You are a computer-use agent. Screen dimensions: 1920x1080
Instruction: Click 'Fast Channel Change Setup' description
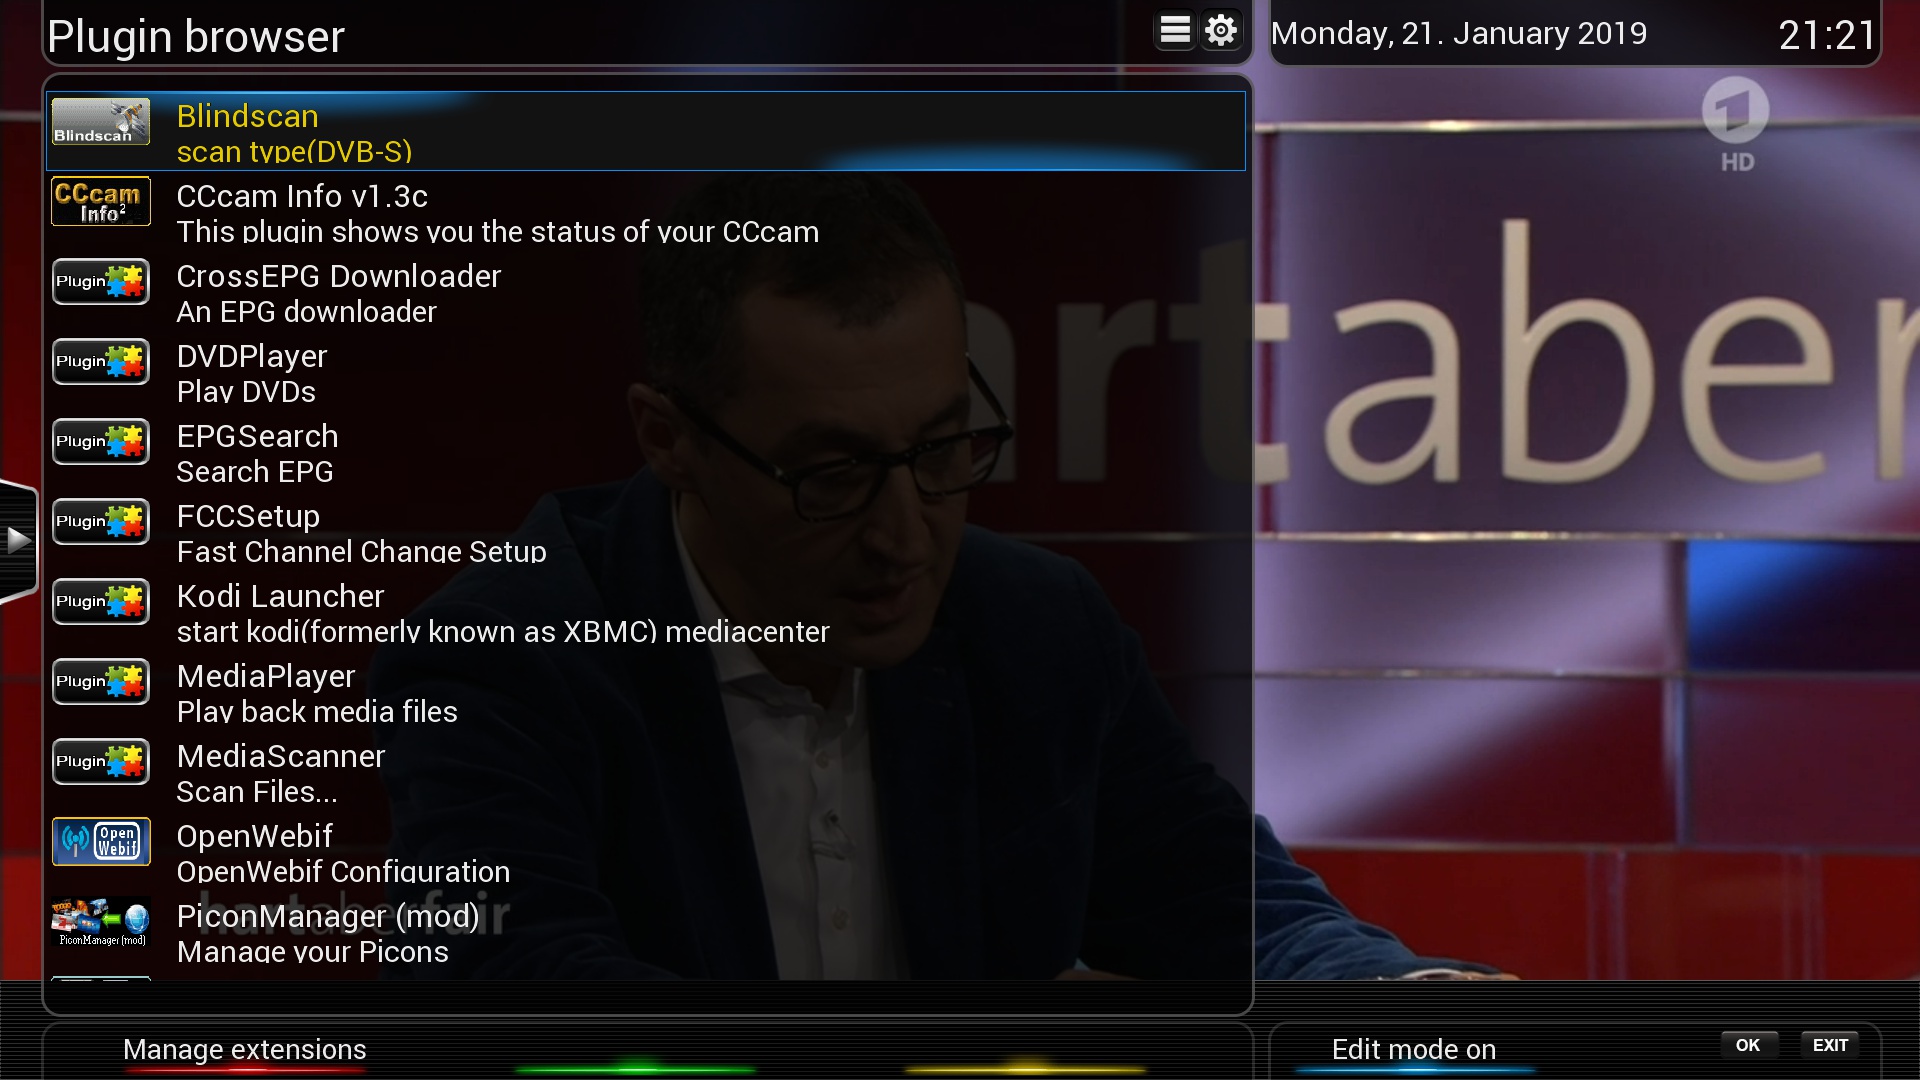coord(361,551)
